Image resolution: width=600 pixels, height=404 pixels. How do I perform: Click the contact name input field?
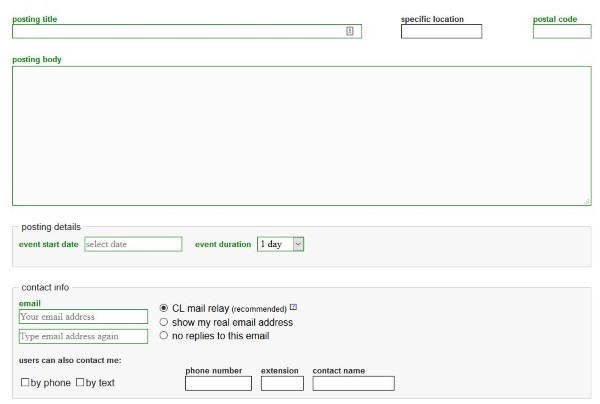[x=353, y=383]
